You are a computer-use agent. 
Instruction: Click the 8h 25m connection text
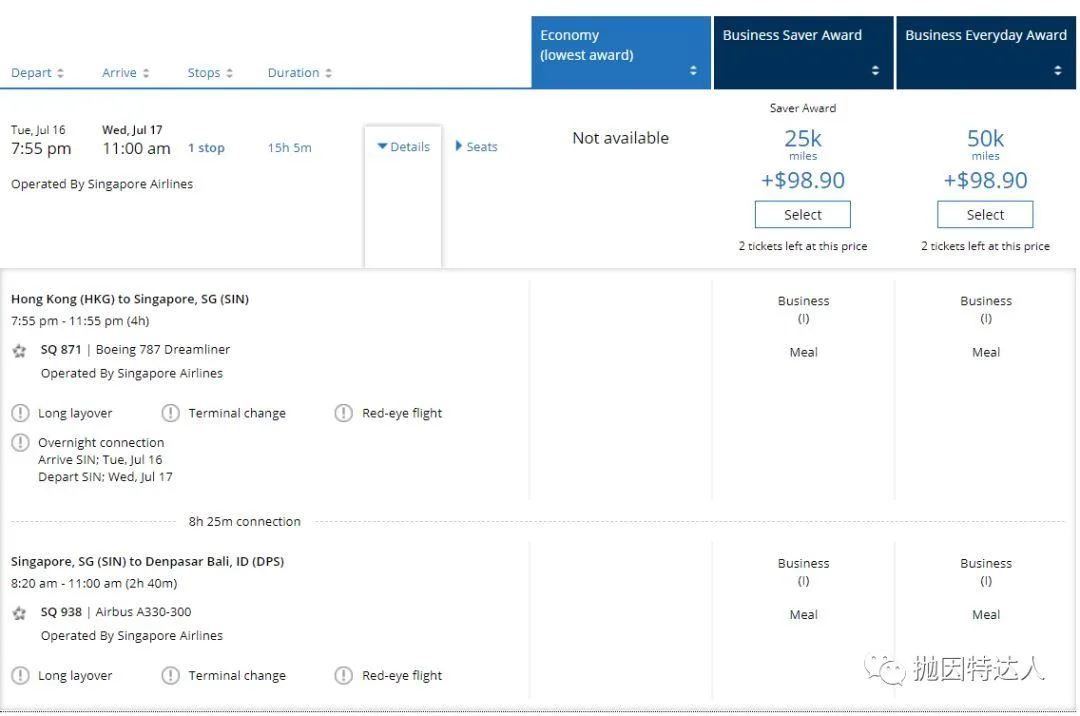[245, 522]
